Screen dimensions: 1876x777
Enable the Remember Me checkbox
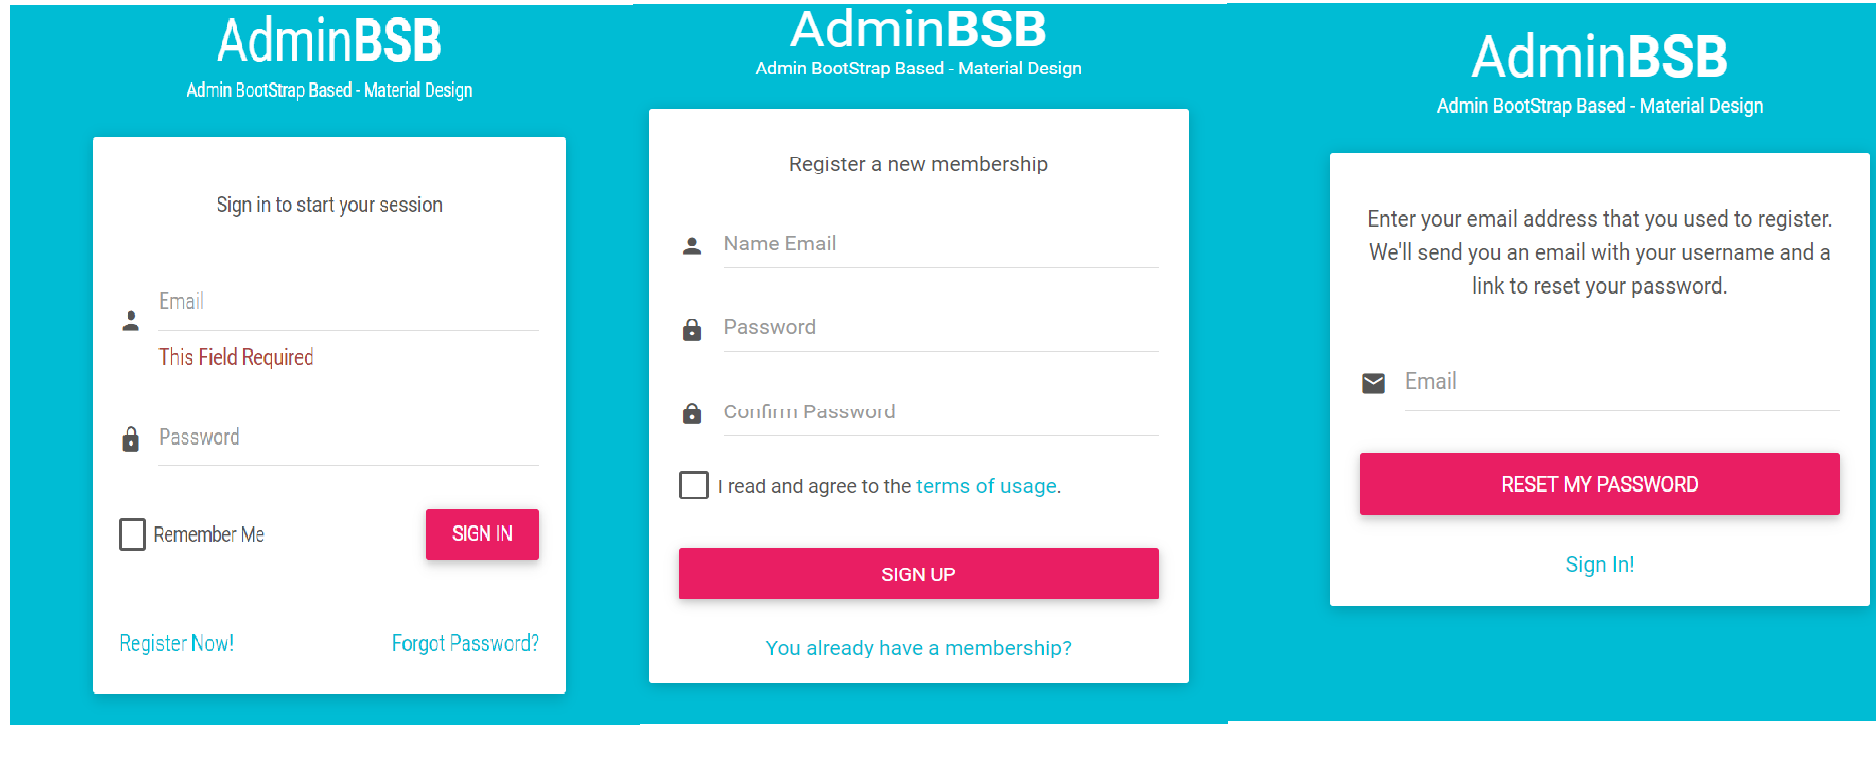(x=132, y=534)
